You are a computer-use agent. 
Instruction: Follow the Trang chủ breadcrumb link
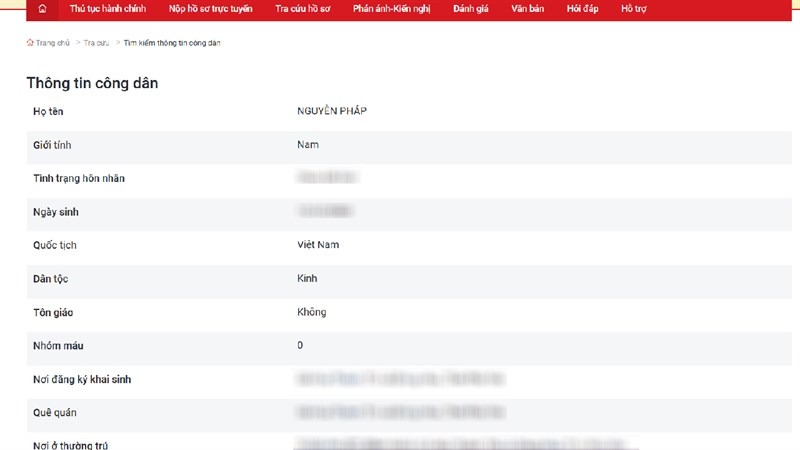[x=53, y=43]
